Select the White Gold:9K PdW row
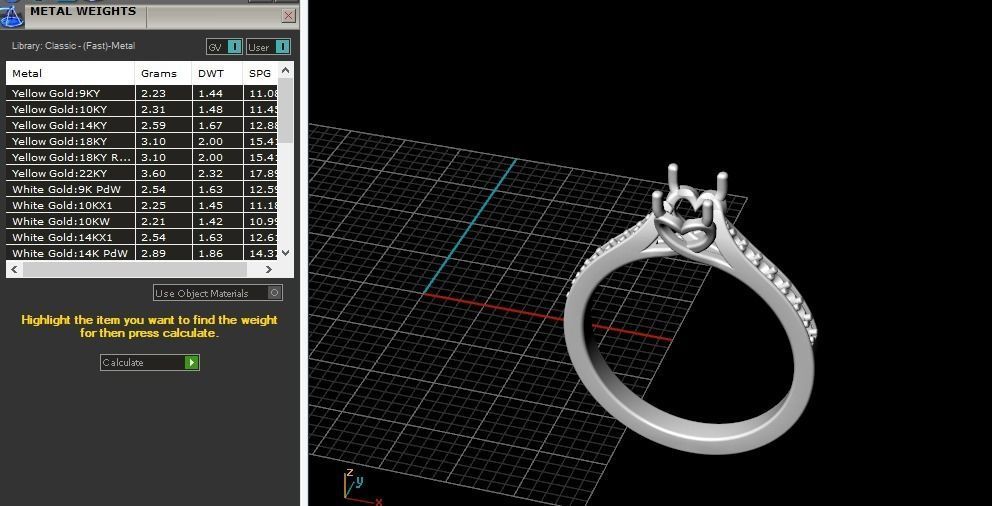Image resolution: width=992 pixels, height=506 pixels. pyautogui.click(x=142, y=189)
